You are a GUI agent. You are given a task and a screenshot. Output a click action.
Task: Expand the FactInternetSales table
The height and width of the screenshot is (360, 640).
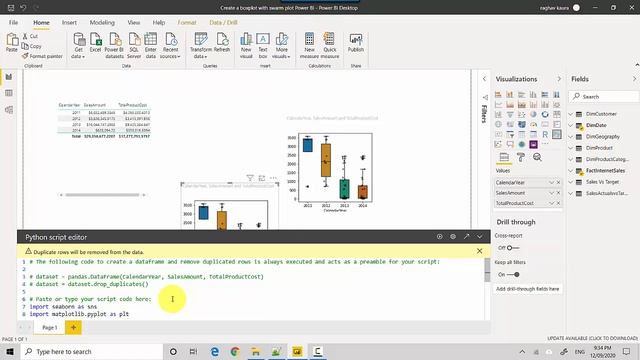pos(571,171)
